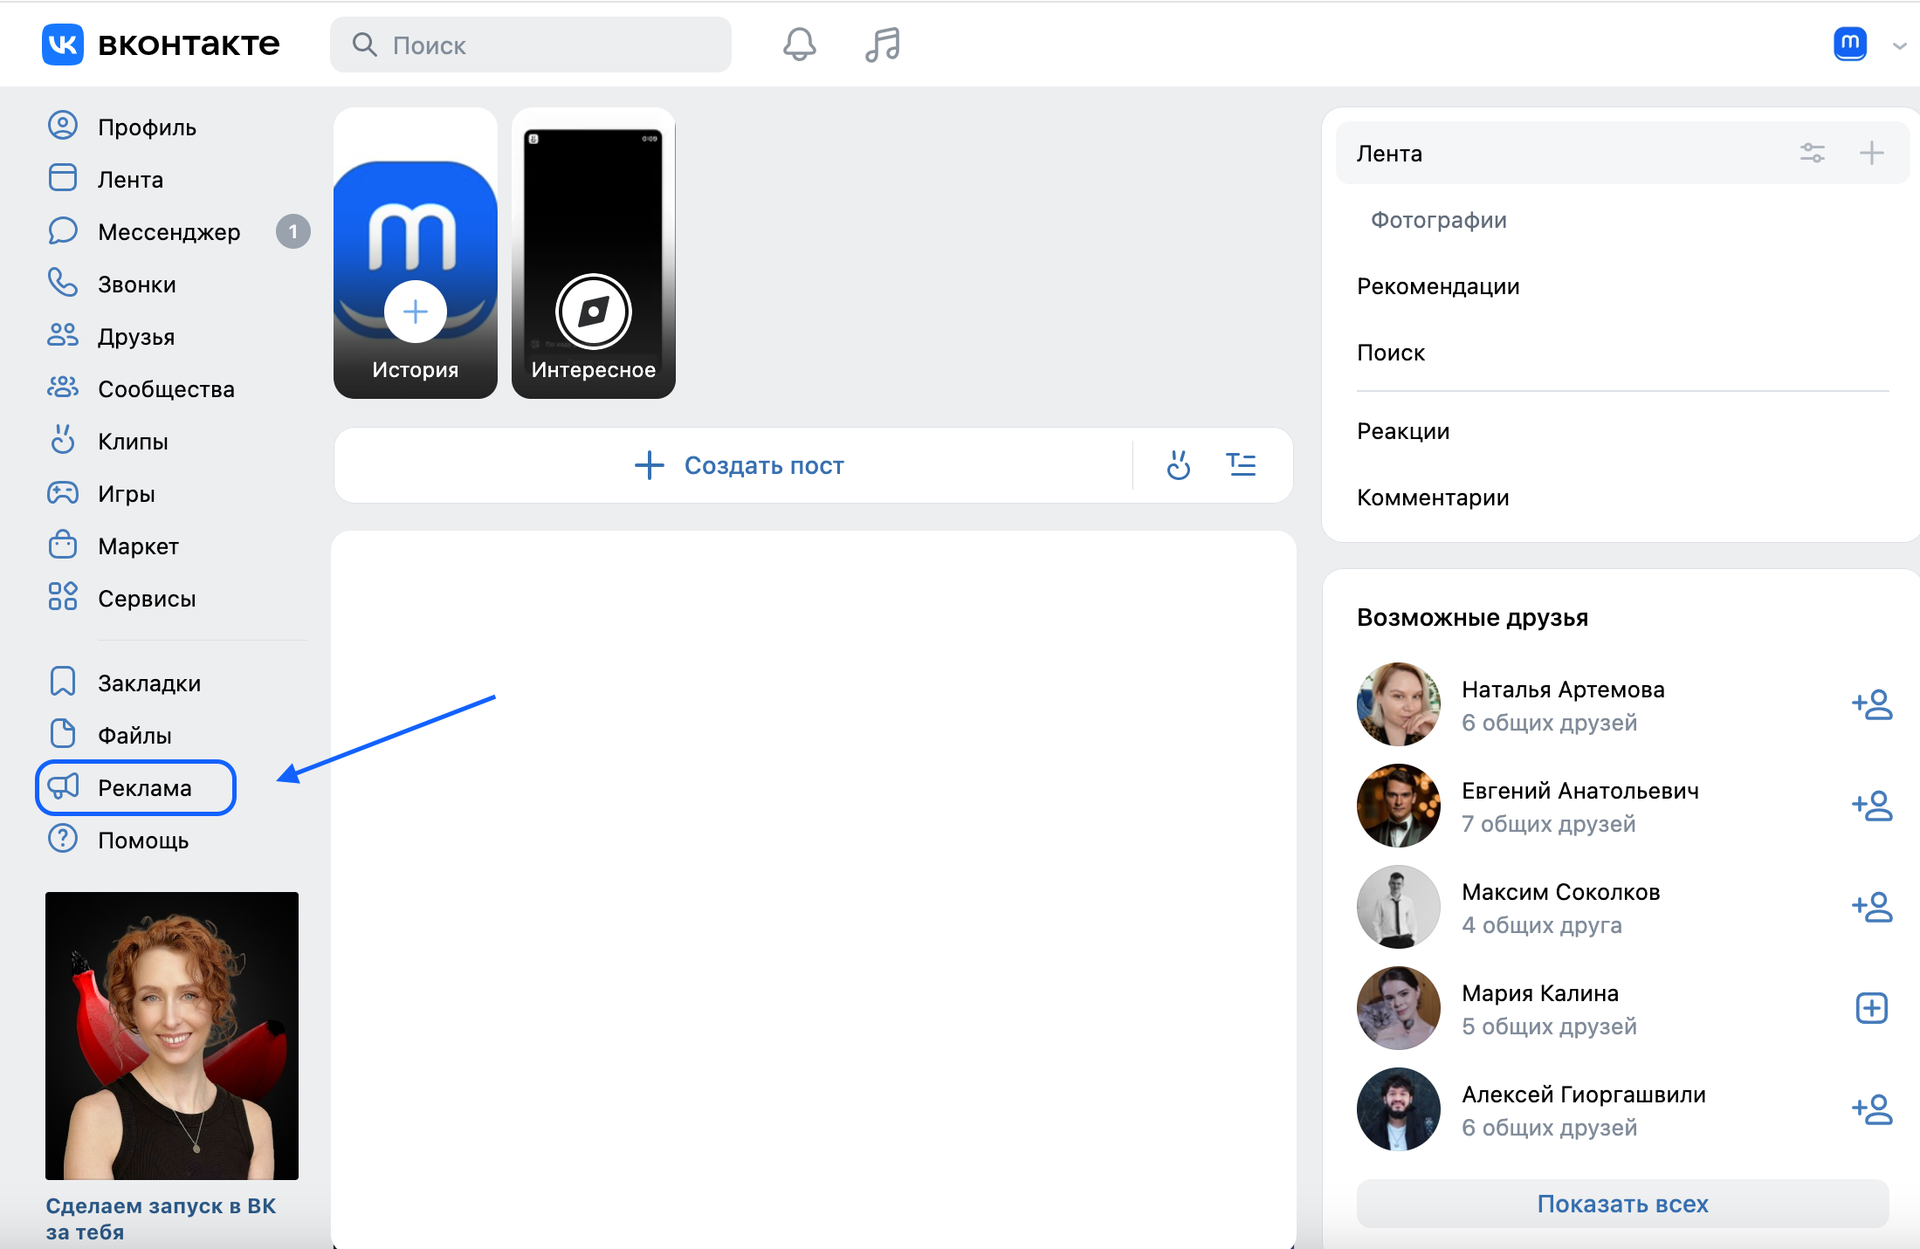Open Мессенджер in sidebar
1920x1249 pixels.
click(169, 232)
